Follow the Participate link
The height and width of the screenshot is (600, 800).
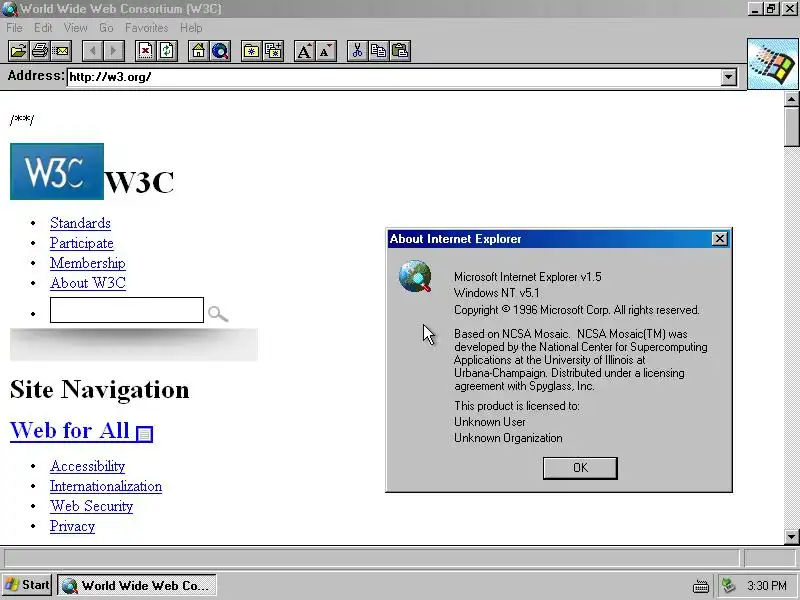(82, 243)
